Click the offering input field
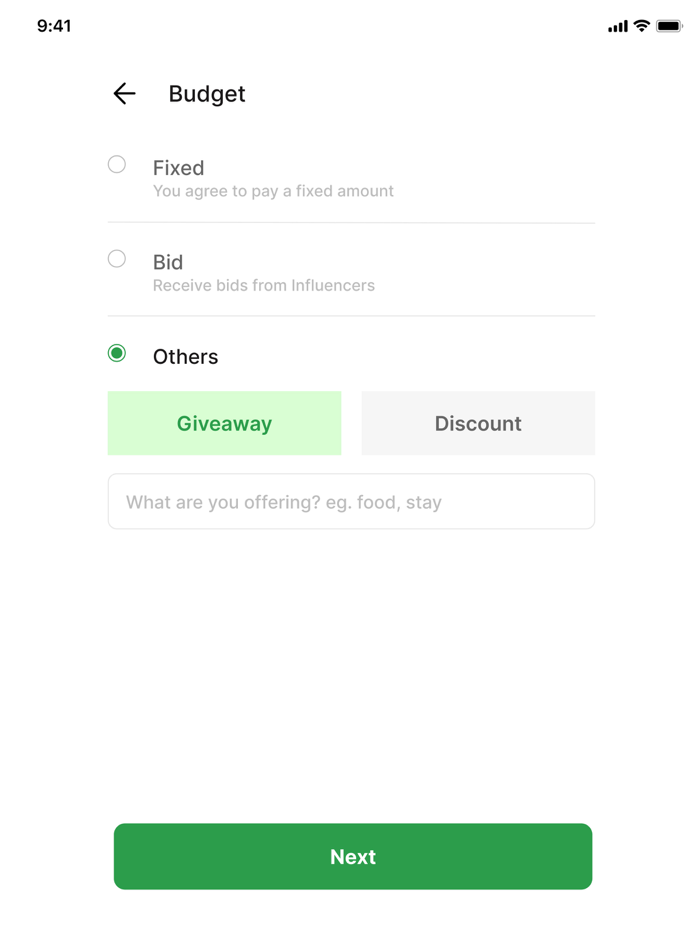This screenshot has height=934, width=700. pos(352,501)
